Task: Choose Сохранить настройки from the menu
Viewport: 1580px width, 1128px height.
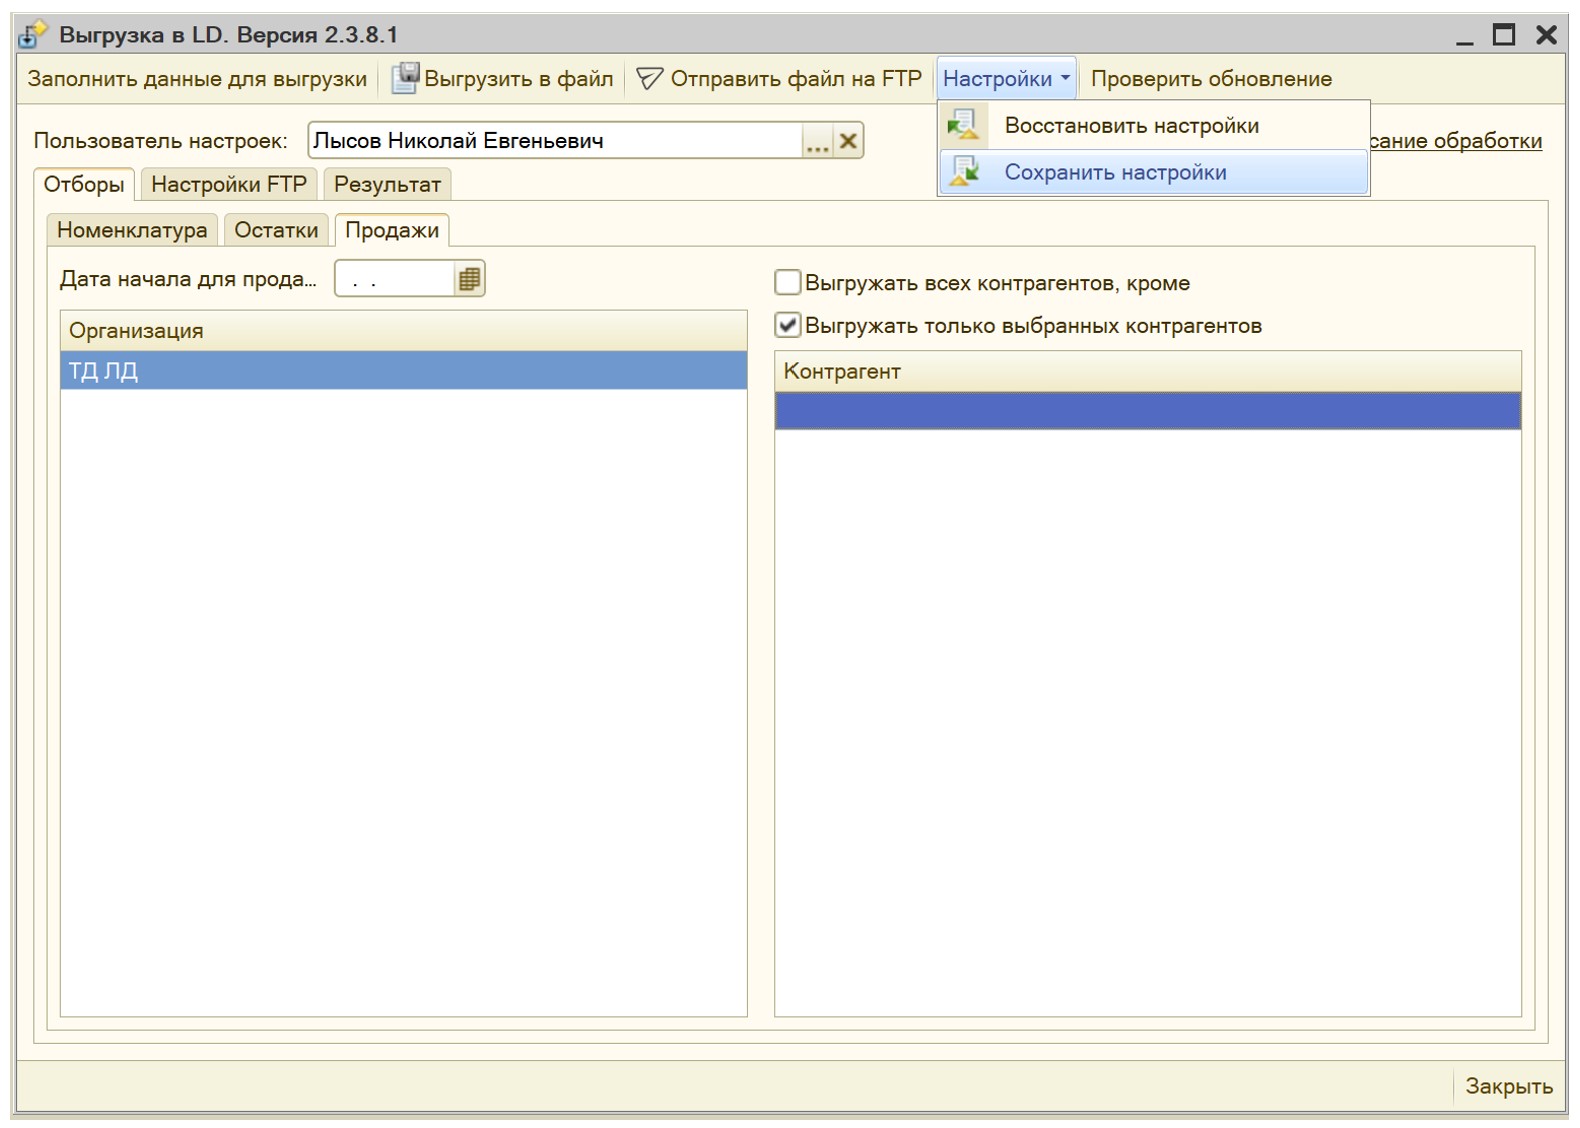Action: 1115,172
